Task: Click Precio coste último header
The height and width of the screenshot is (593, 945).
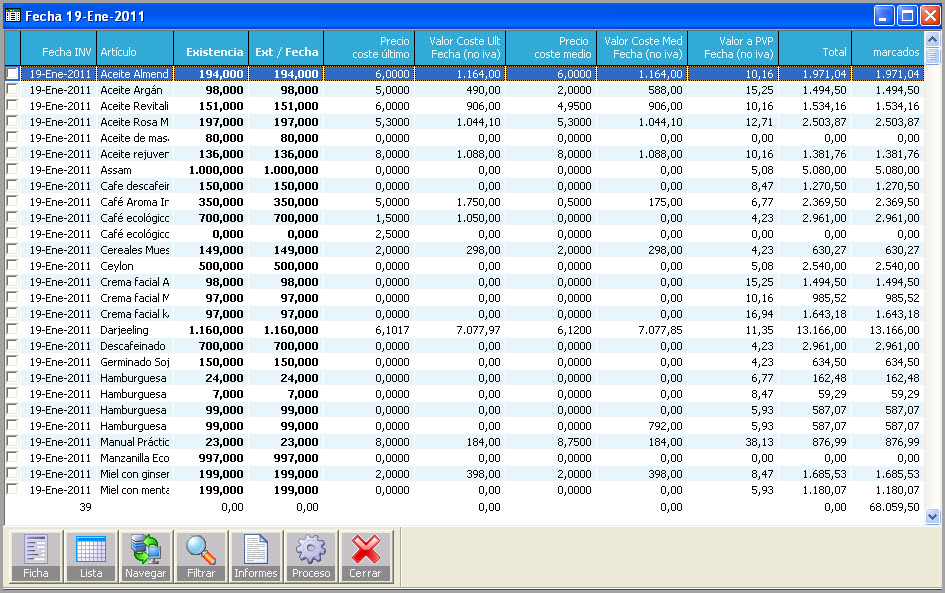Action: (369, 48)
